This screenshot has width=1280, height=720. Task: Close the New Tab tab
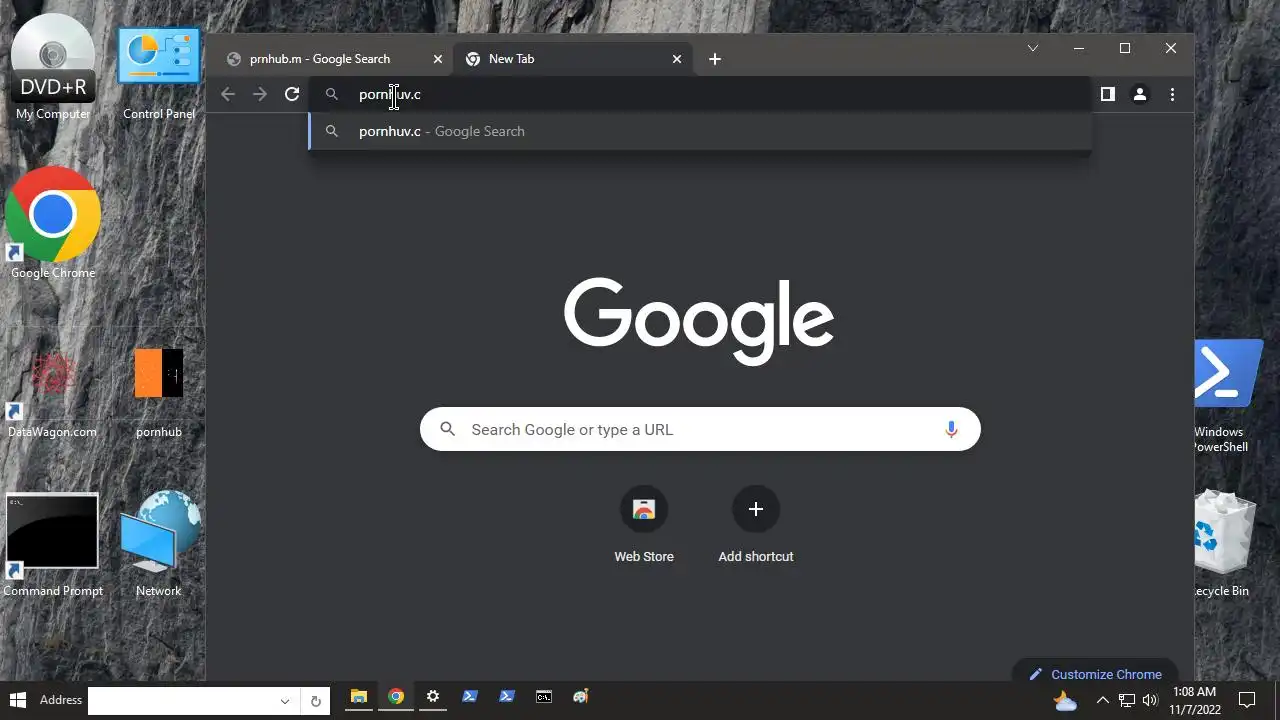click(x=676, y=59)
